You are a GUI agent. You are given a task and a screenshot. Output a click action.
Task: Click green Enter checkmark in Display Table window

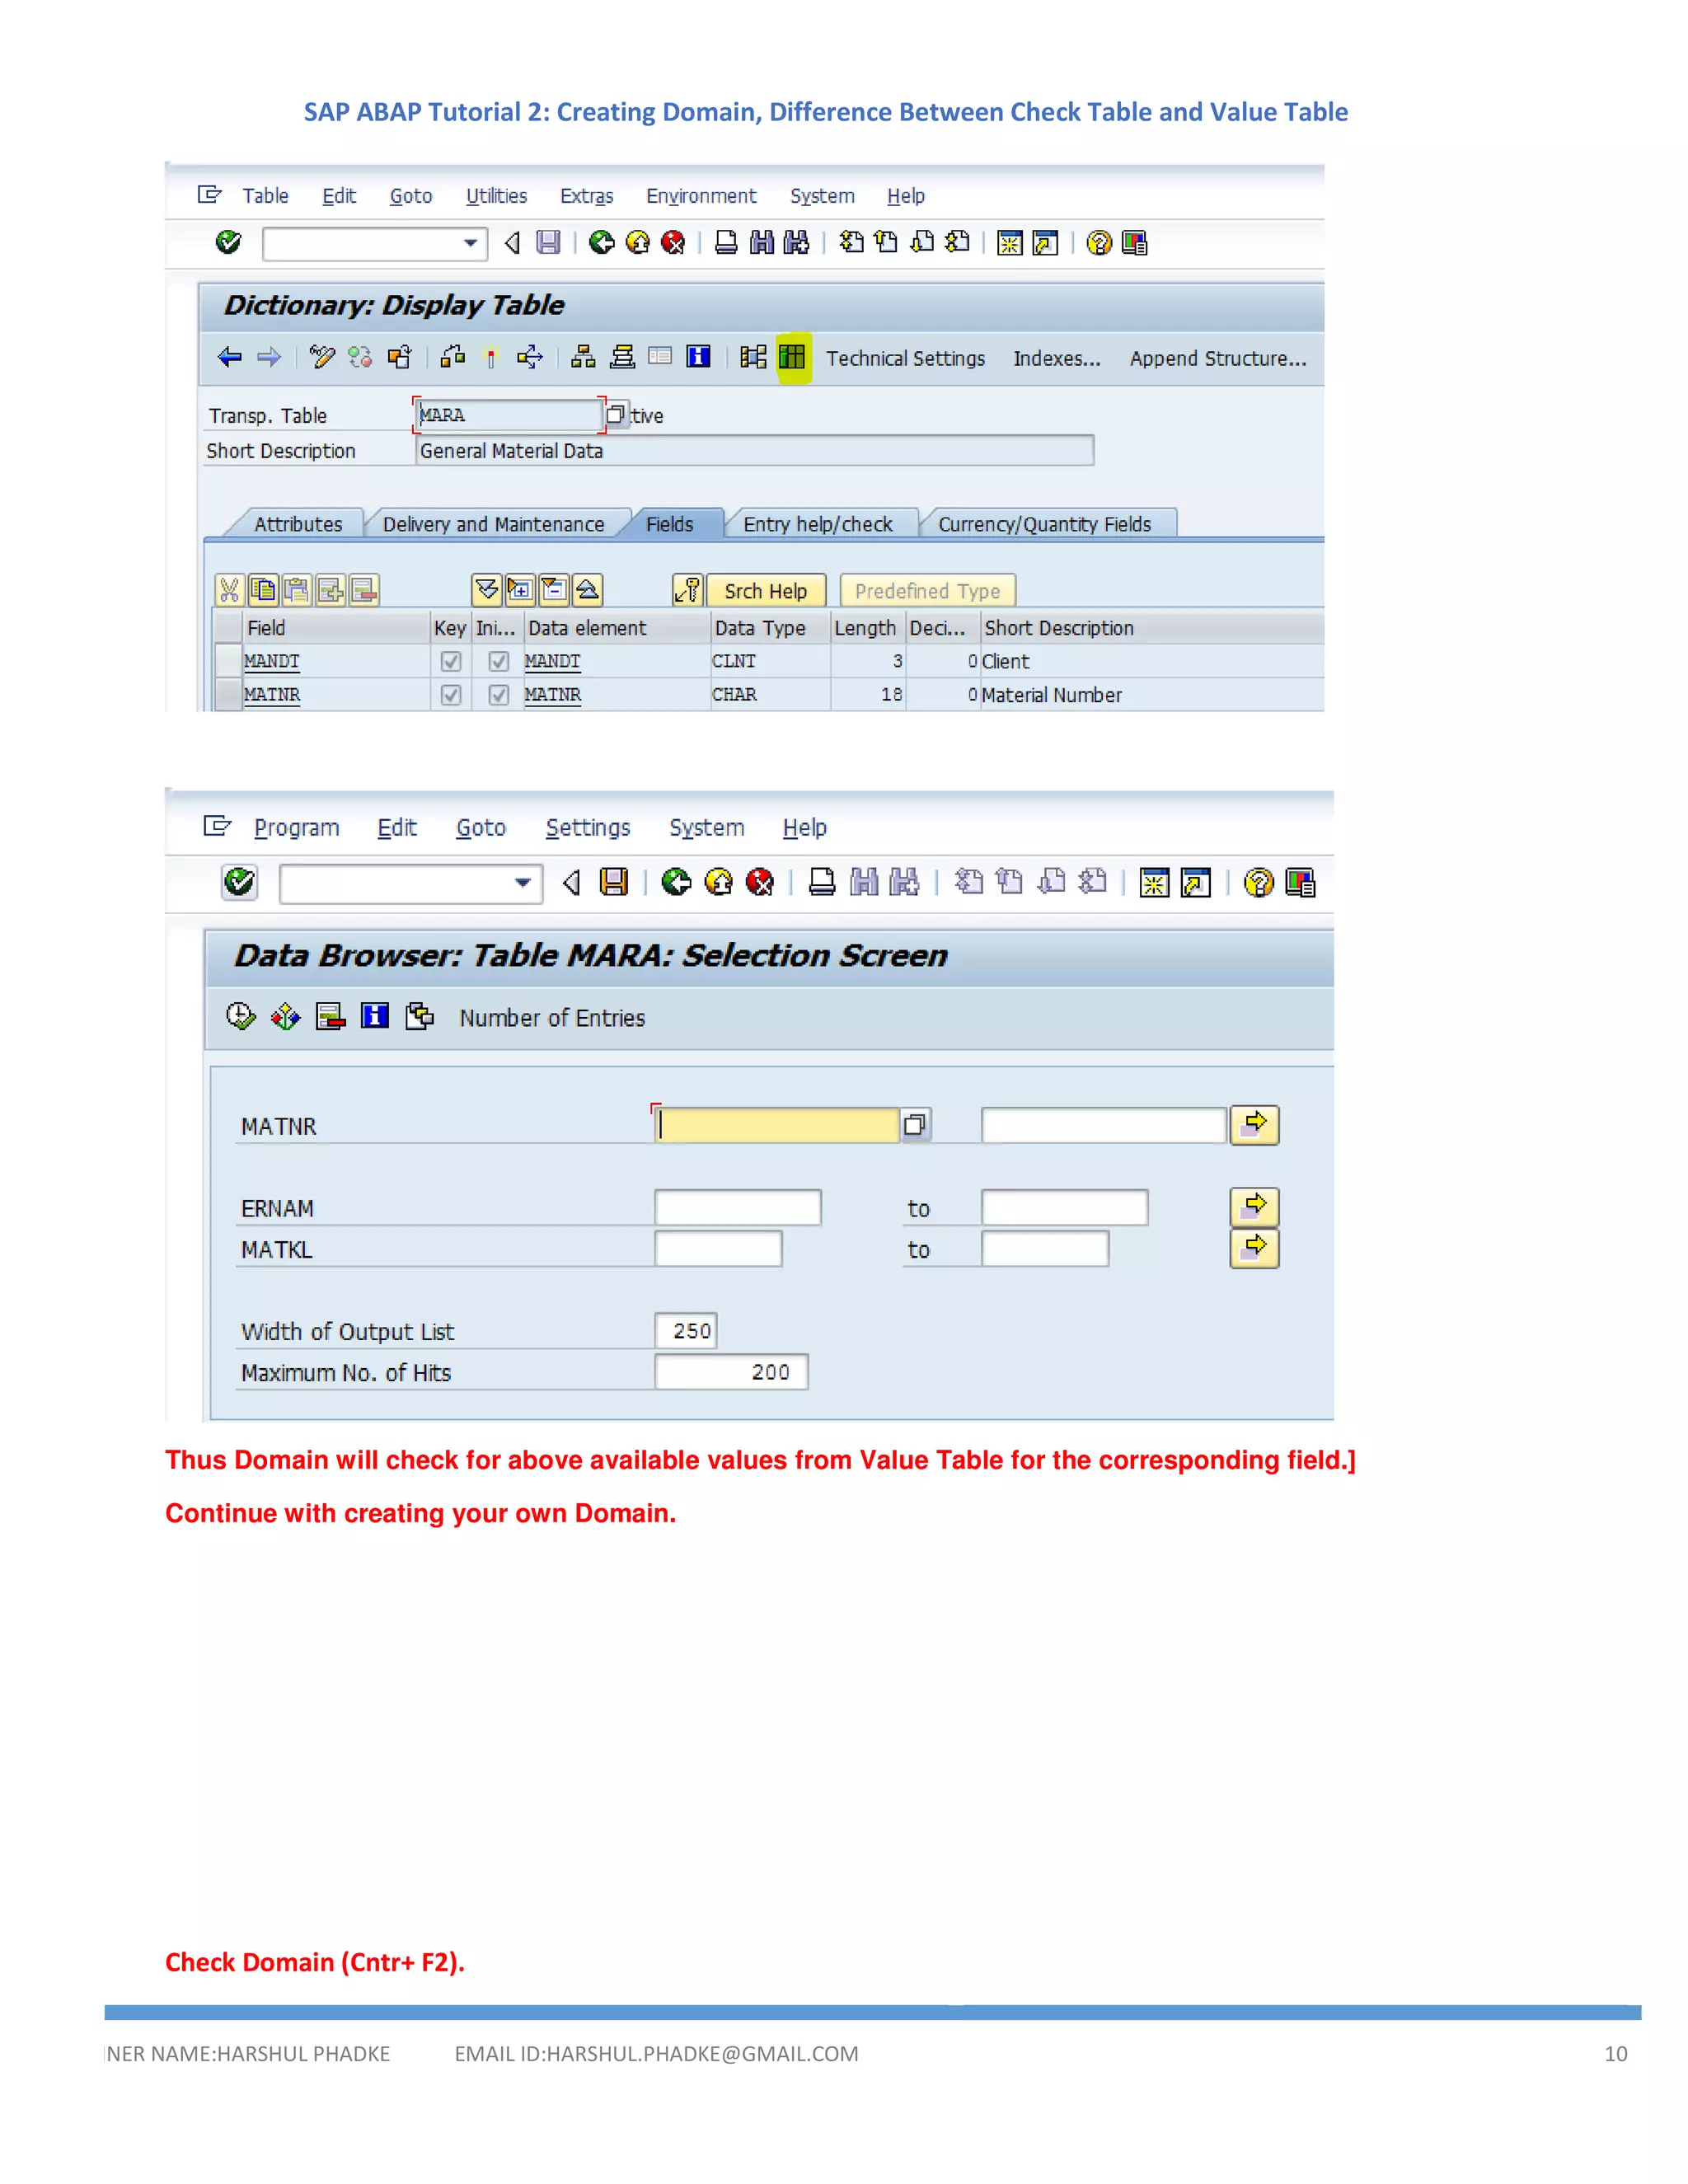[x=228, y=242]
